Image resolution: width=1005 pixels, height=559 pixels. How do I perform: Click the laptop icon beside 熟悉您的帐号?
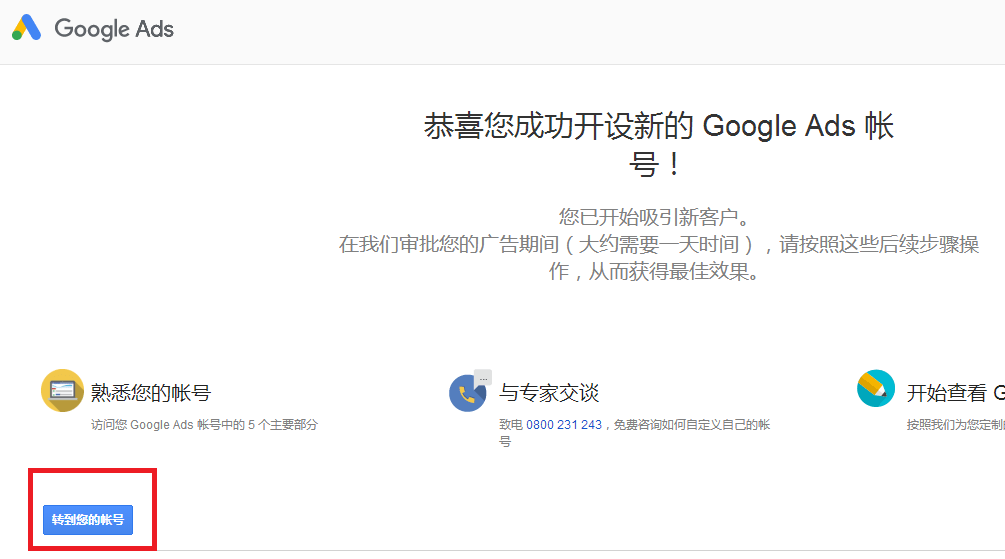click(62, 390)
